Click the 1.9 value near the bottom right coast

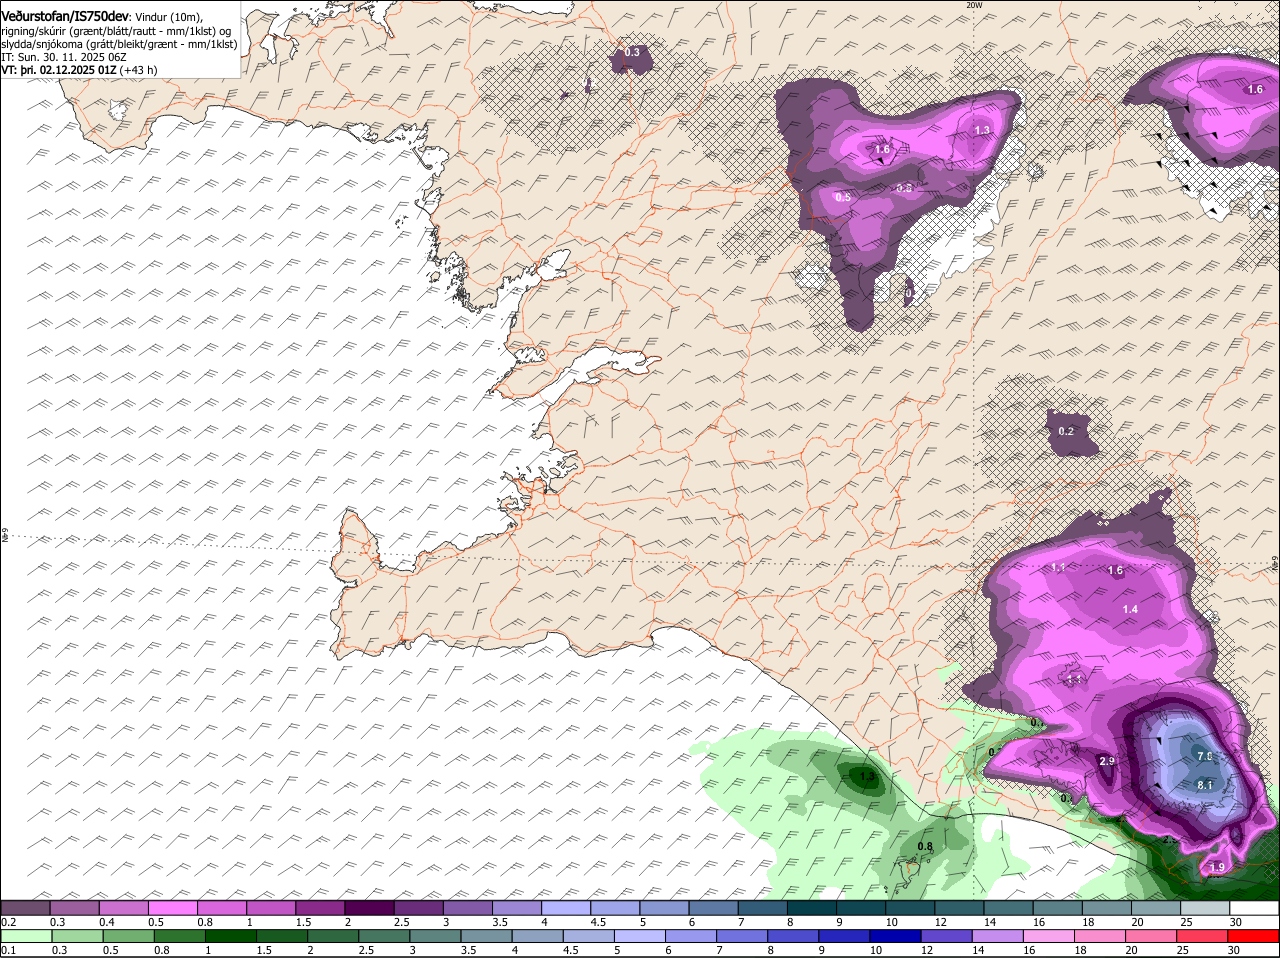[x=1217, y=867]
